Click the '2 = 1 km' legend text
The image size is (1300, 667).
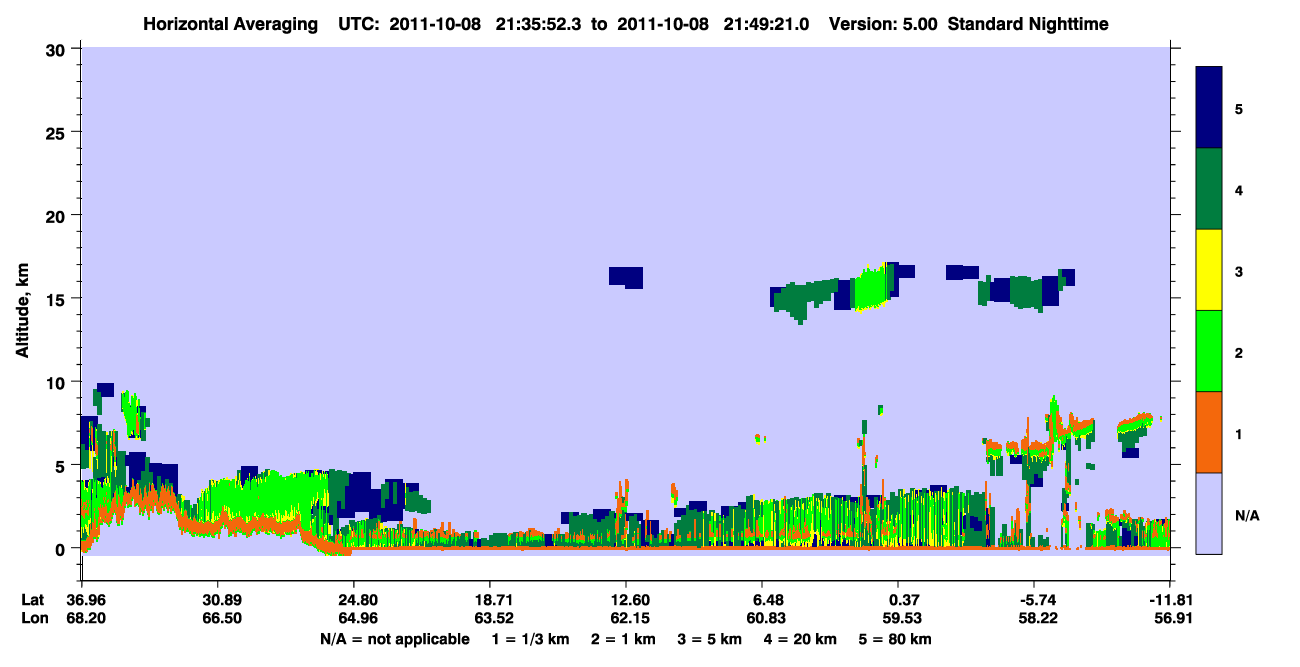[x=625, y=639]
